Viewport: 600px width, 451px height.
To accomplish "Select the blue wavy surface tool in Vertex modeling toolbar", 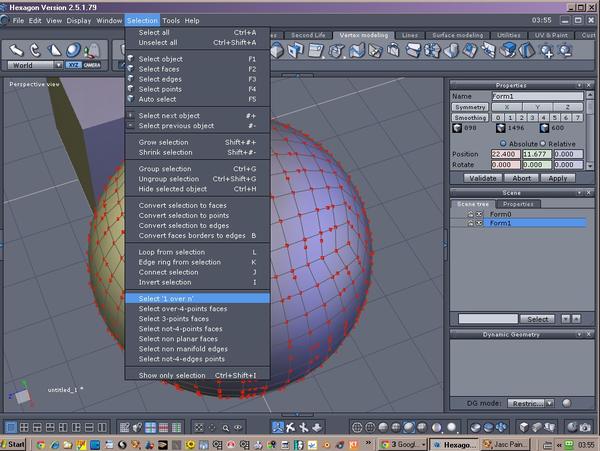I will 356,51.
